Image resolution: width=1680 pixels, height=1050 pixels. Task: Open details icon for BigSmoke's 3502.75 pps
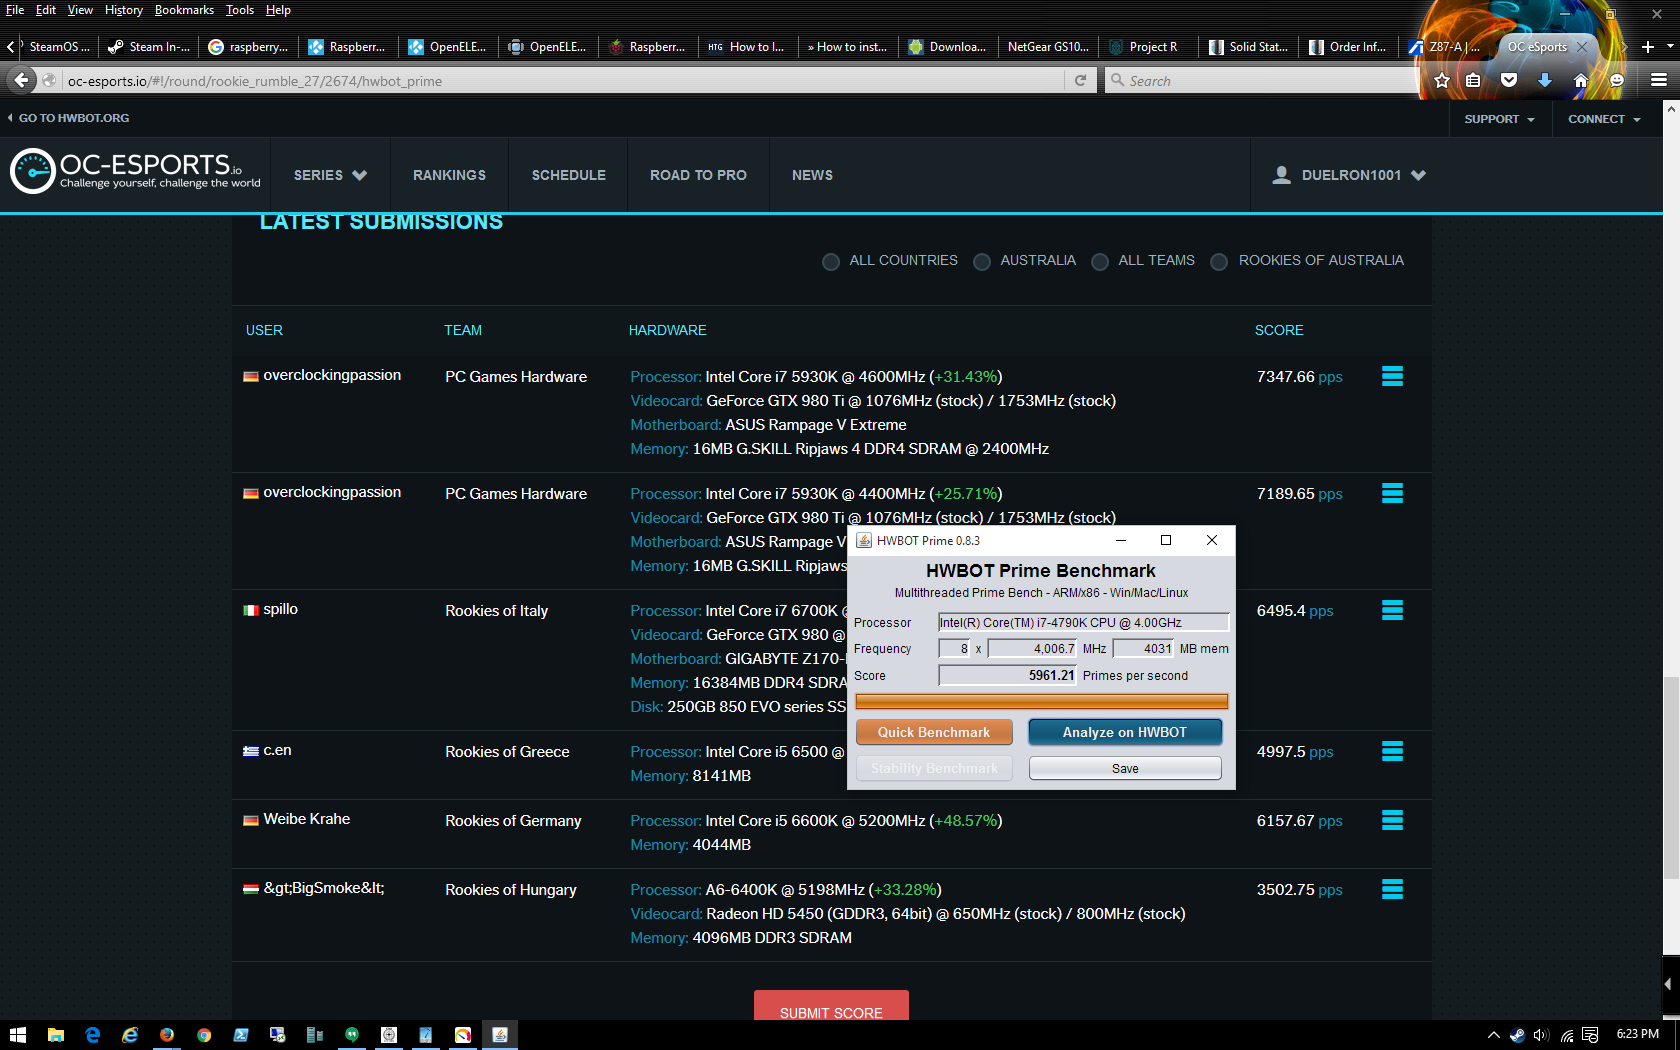[1392, 889]
